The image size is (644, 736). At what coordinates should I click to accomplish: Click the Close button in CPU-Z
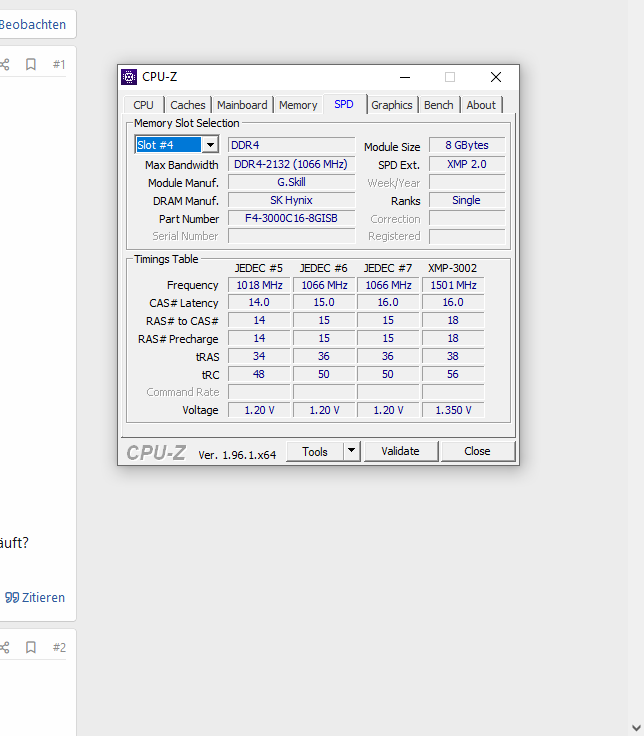tap(477, 451)
